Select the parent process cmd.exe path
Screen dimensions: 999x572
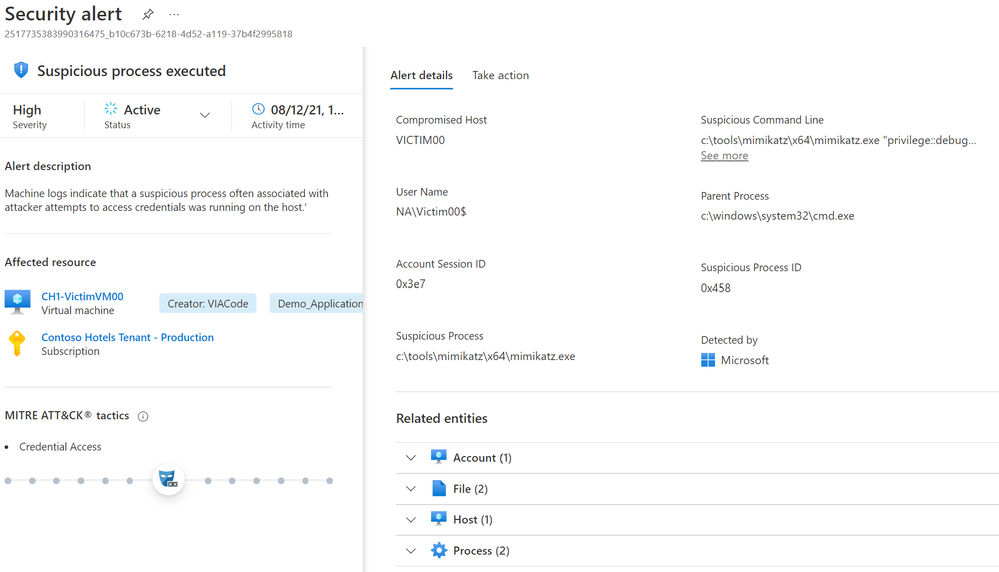tap(777, 216)
